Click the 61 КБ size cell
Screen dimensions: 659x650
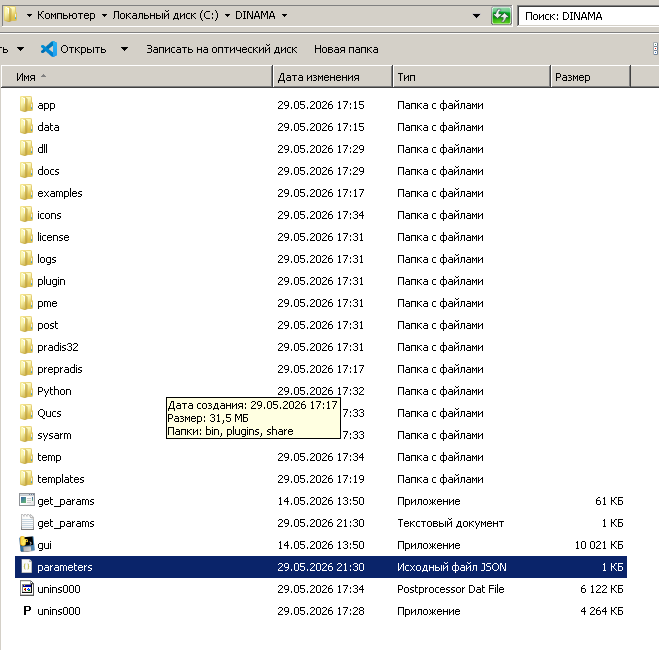(x=609, y=501)
